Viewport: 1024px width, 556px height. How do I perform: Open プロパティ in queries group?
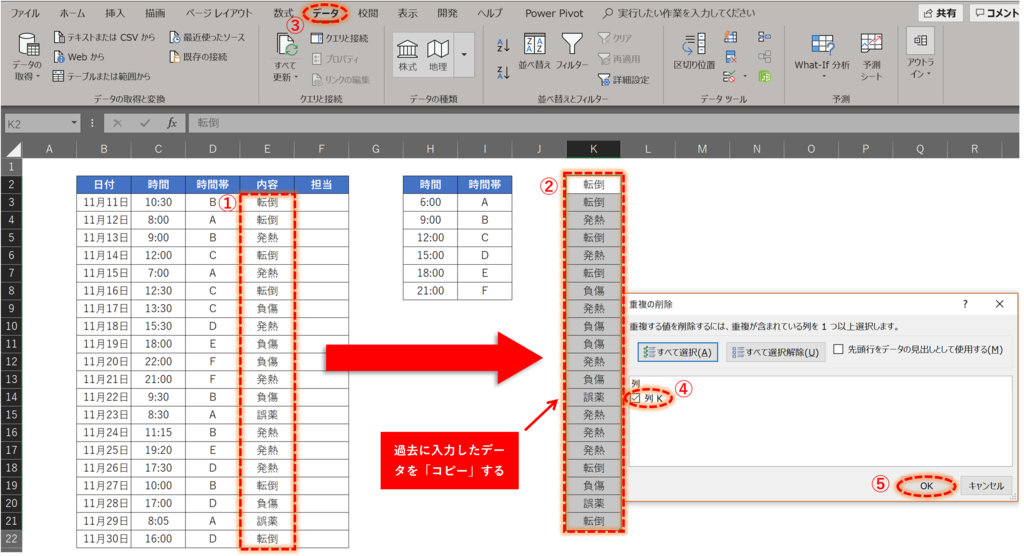point(335,59)
